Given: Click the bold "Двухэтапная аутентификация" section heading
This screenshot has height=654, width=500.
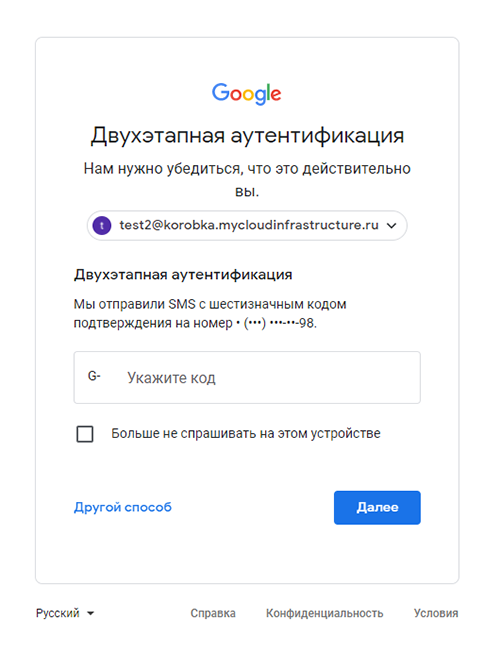Looking at the screenshot, I should tap(183, 275).
